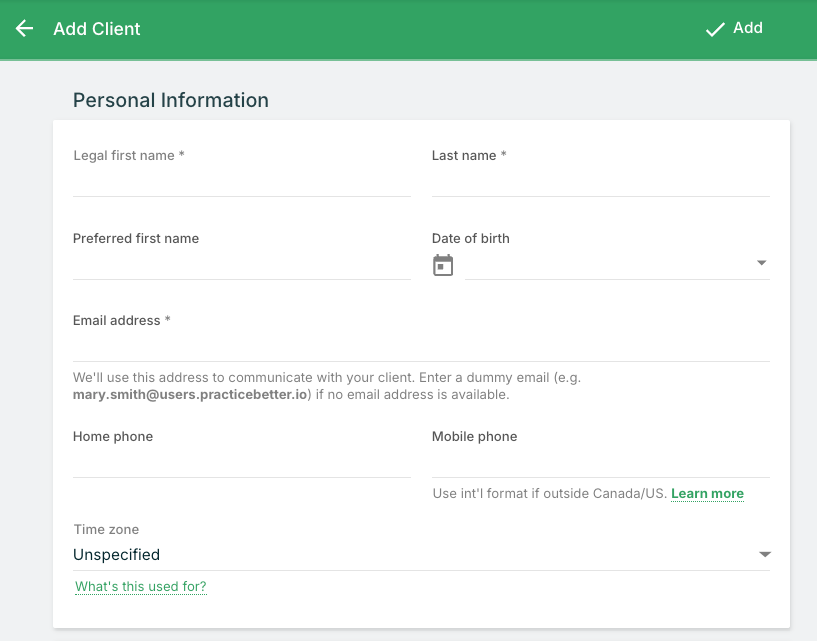Open the Learn more link
Viewport: 817px width, 641px height.
coord(707,494)
